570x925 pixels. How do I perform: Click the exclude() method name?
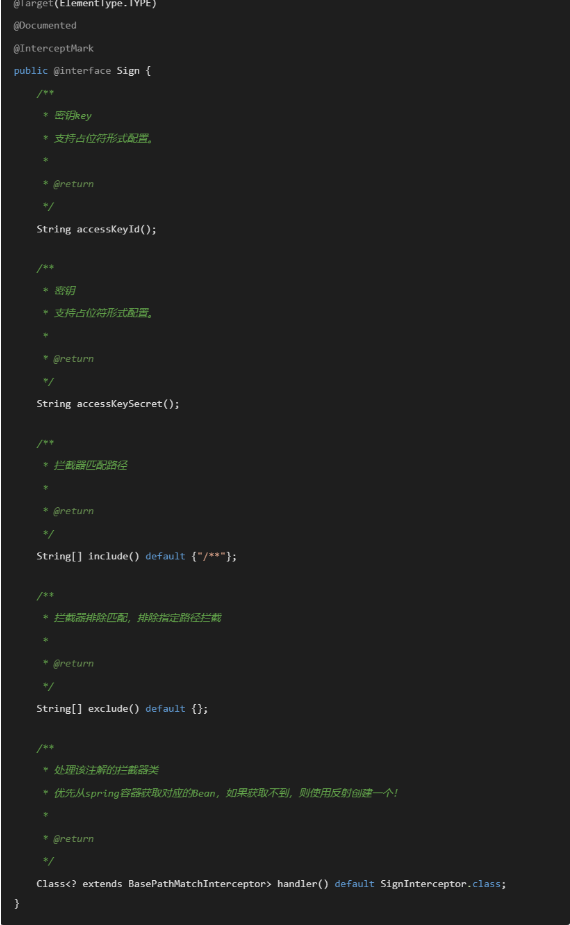[x=113, y=708]
